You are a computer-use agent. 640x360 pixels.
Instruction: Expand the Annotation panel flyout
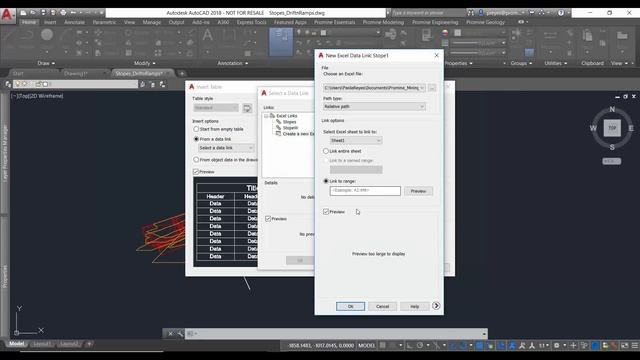point(233,63)
